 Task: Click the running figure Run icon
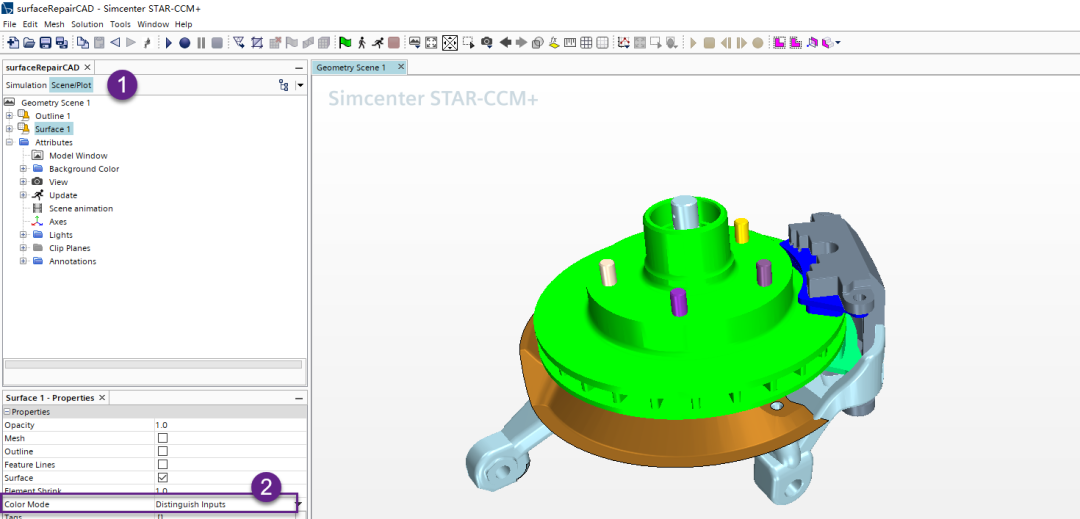(x=377, y=43)
